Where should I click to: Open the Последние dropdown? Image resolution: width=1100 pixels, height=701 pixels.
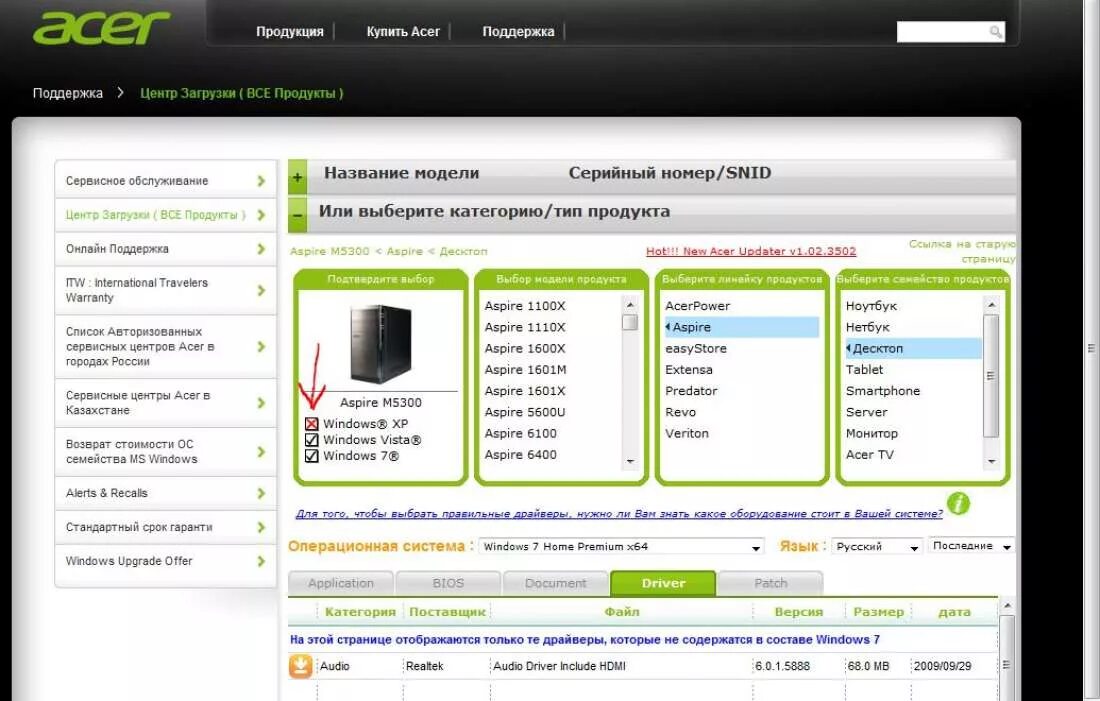pyautogui.click(x=971, y=546)
